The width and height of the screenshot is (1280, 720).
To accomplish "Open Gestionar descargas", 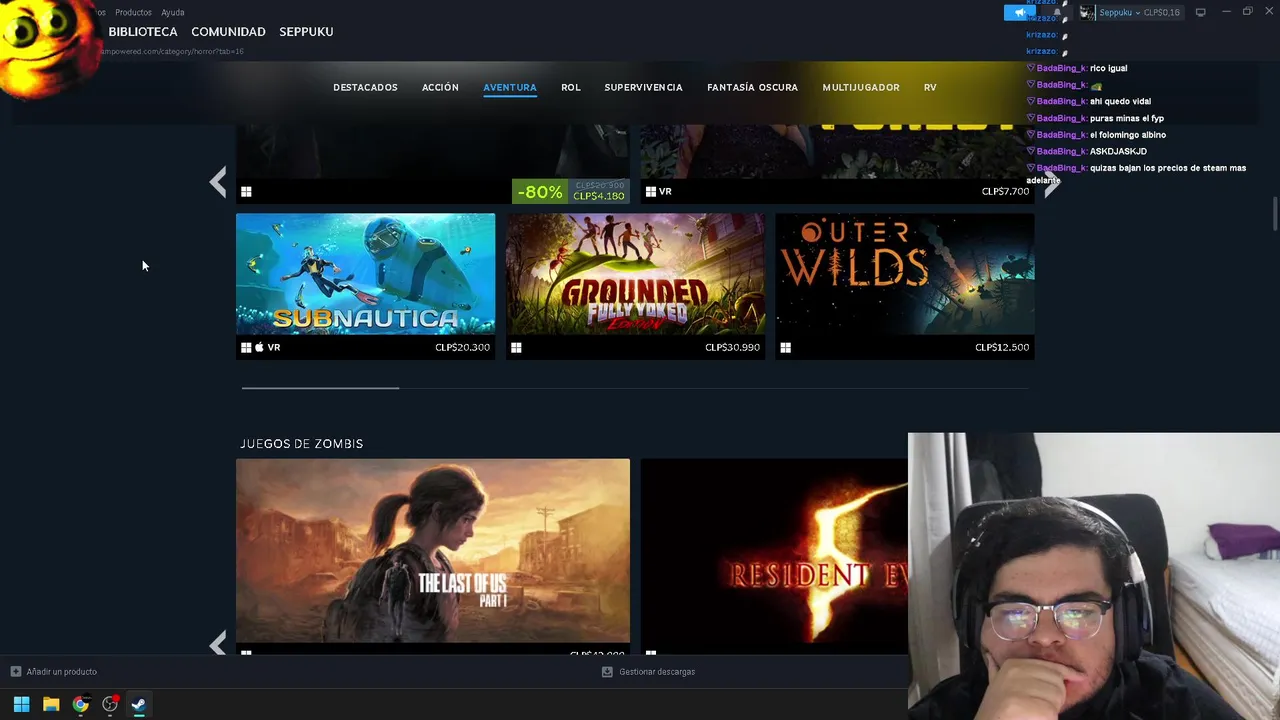I will 657,672.
